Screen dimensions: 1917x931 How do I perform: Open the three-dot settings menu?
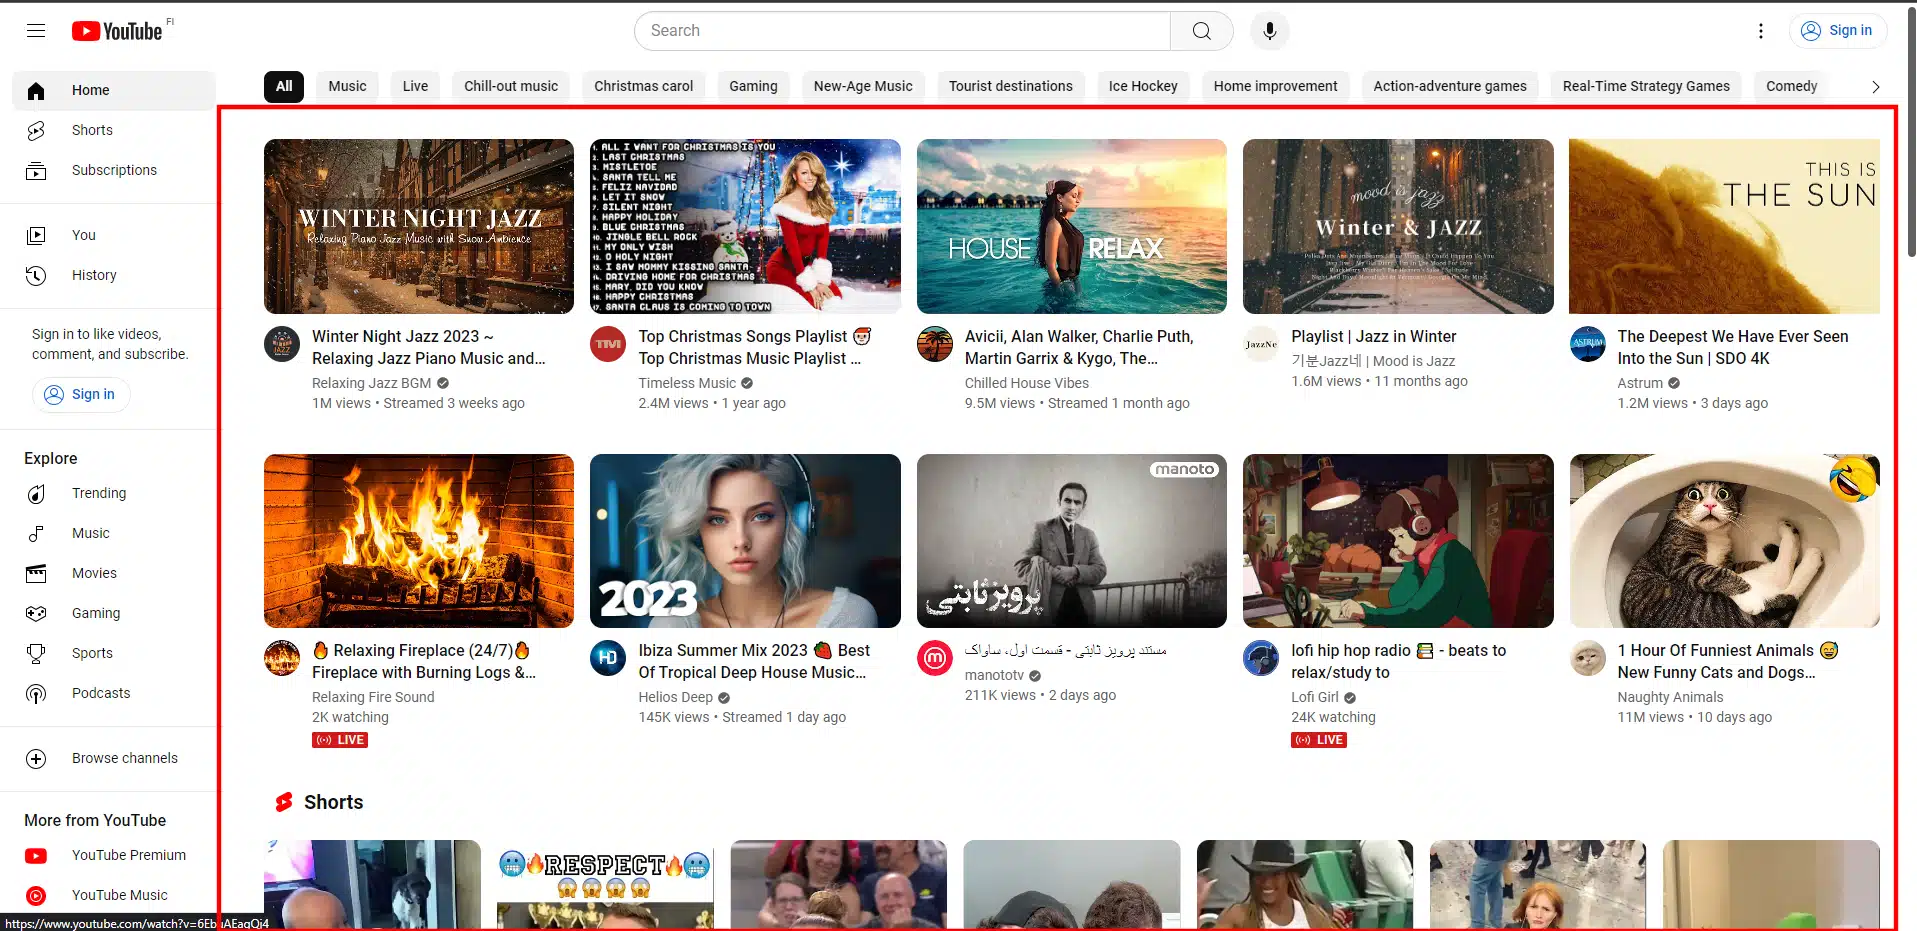click(1760, 31)
